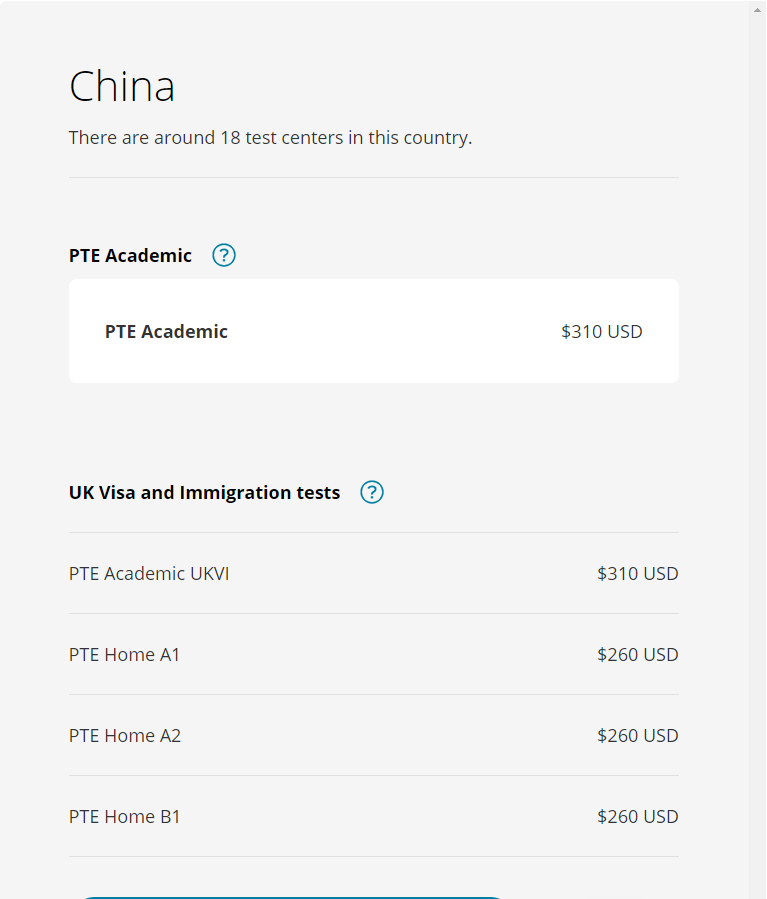This screenshot has width=767, height=899.
Task: Pick the PTE Home B1 test row
Action: 374,816
